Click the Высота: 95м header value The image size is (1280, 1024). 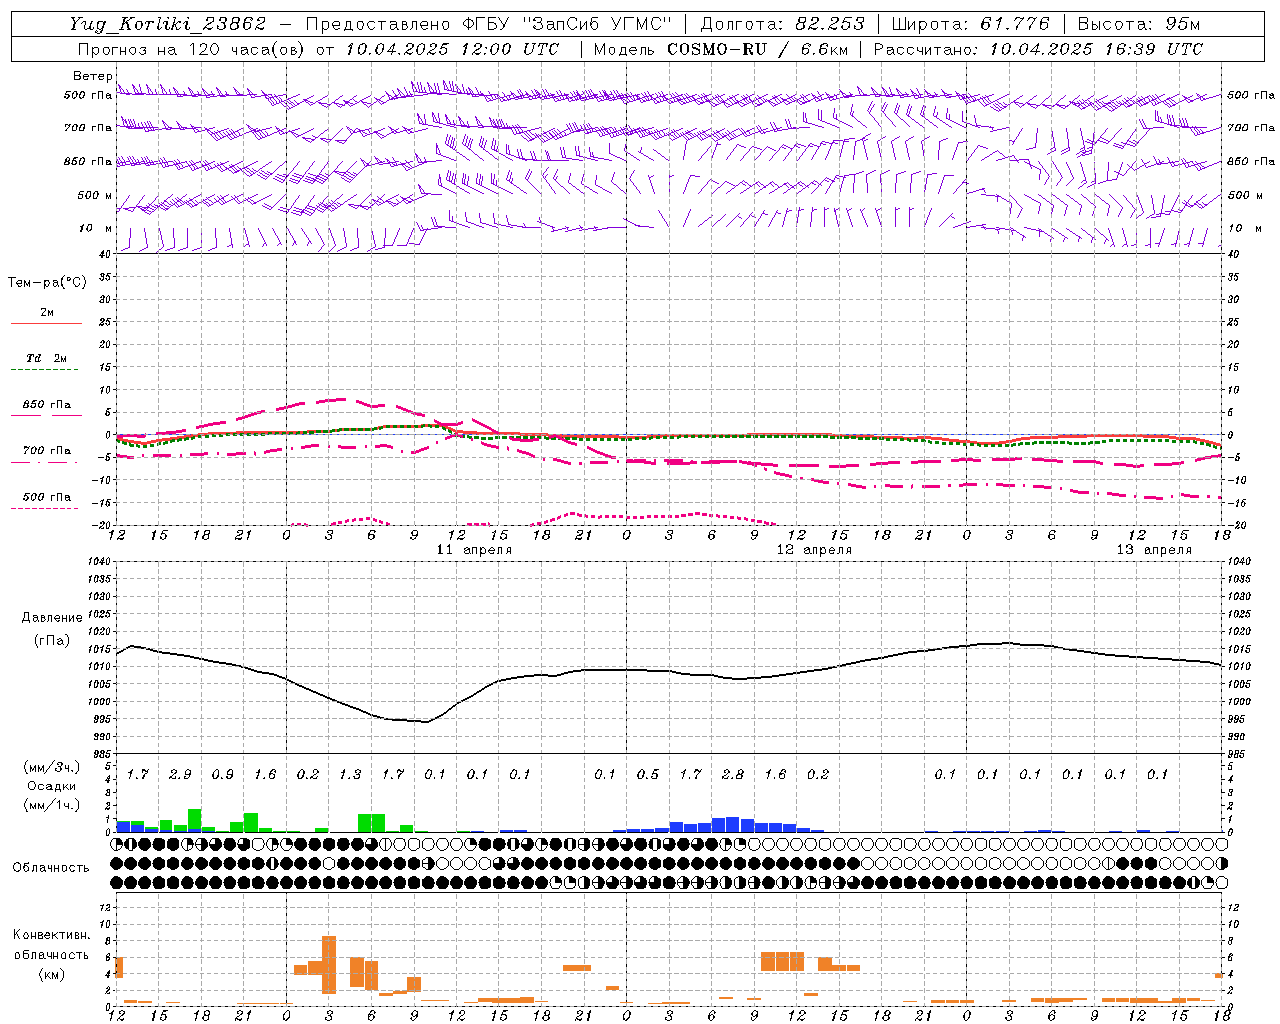point(1137,24)
